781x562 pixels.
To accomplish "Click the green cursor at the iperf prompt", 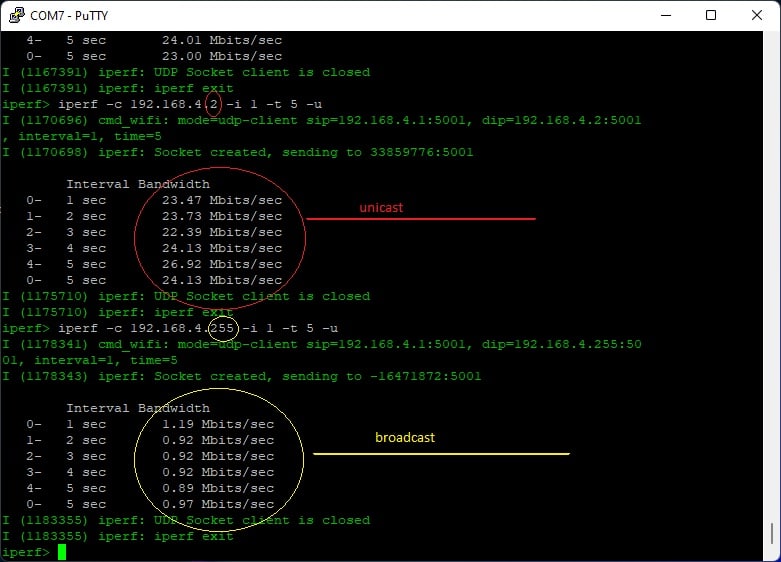I will pos(62,552).
